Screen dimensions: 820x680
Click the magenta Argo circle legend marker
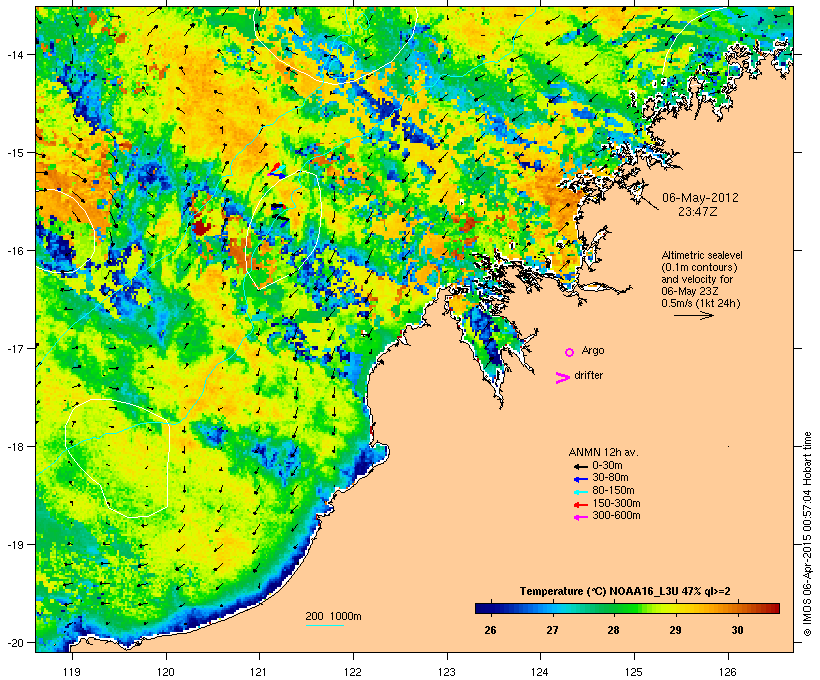point(570,352)
